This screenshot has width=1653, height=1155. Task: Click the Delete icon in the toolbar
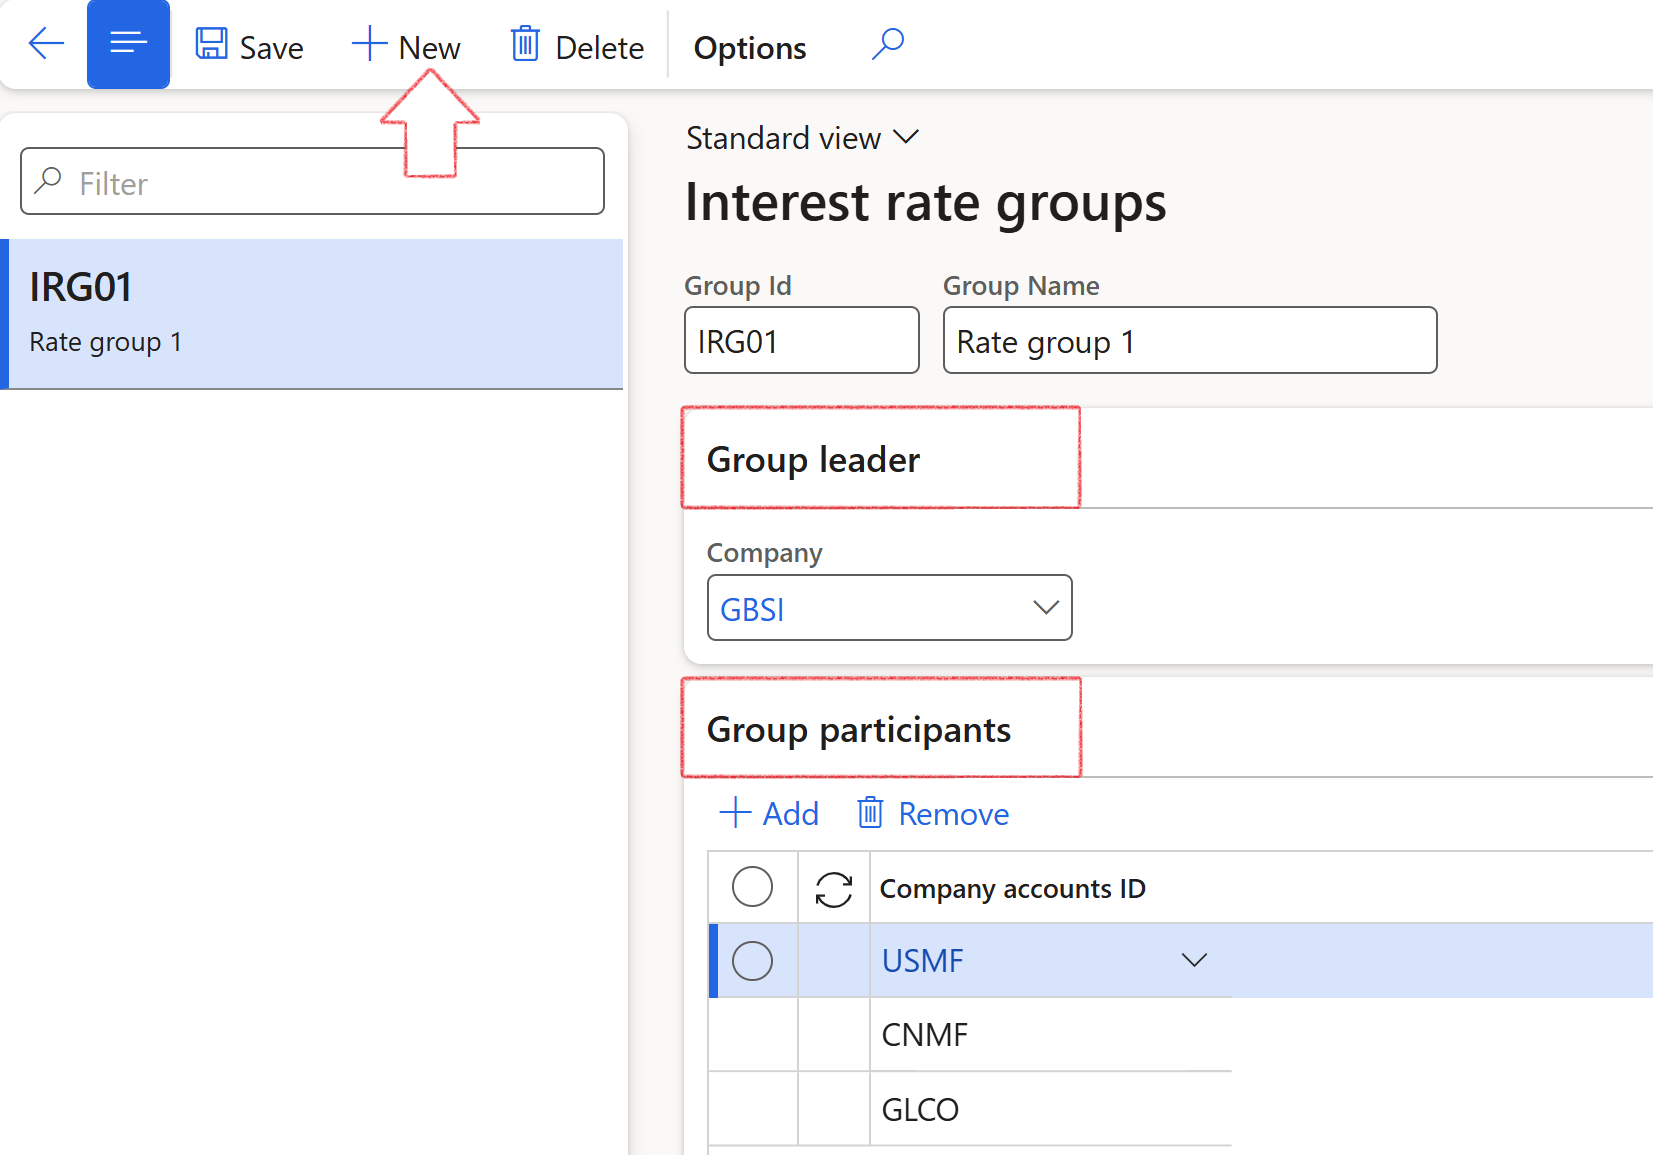coord(524,45)
